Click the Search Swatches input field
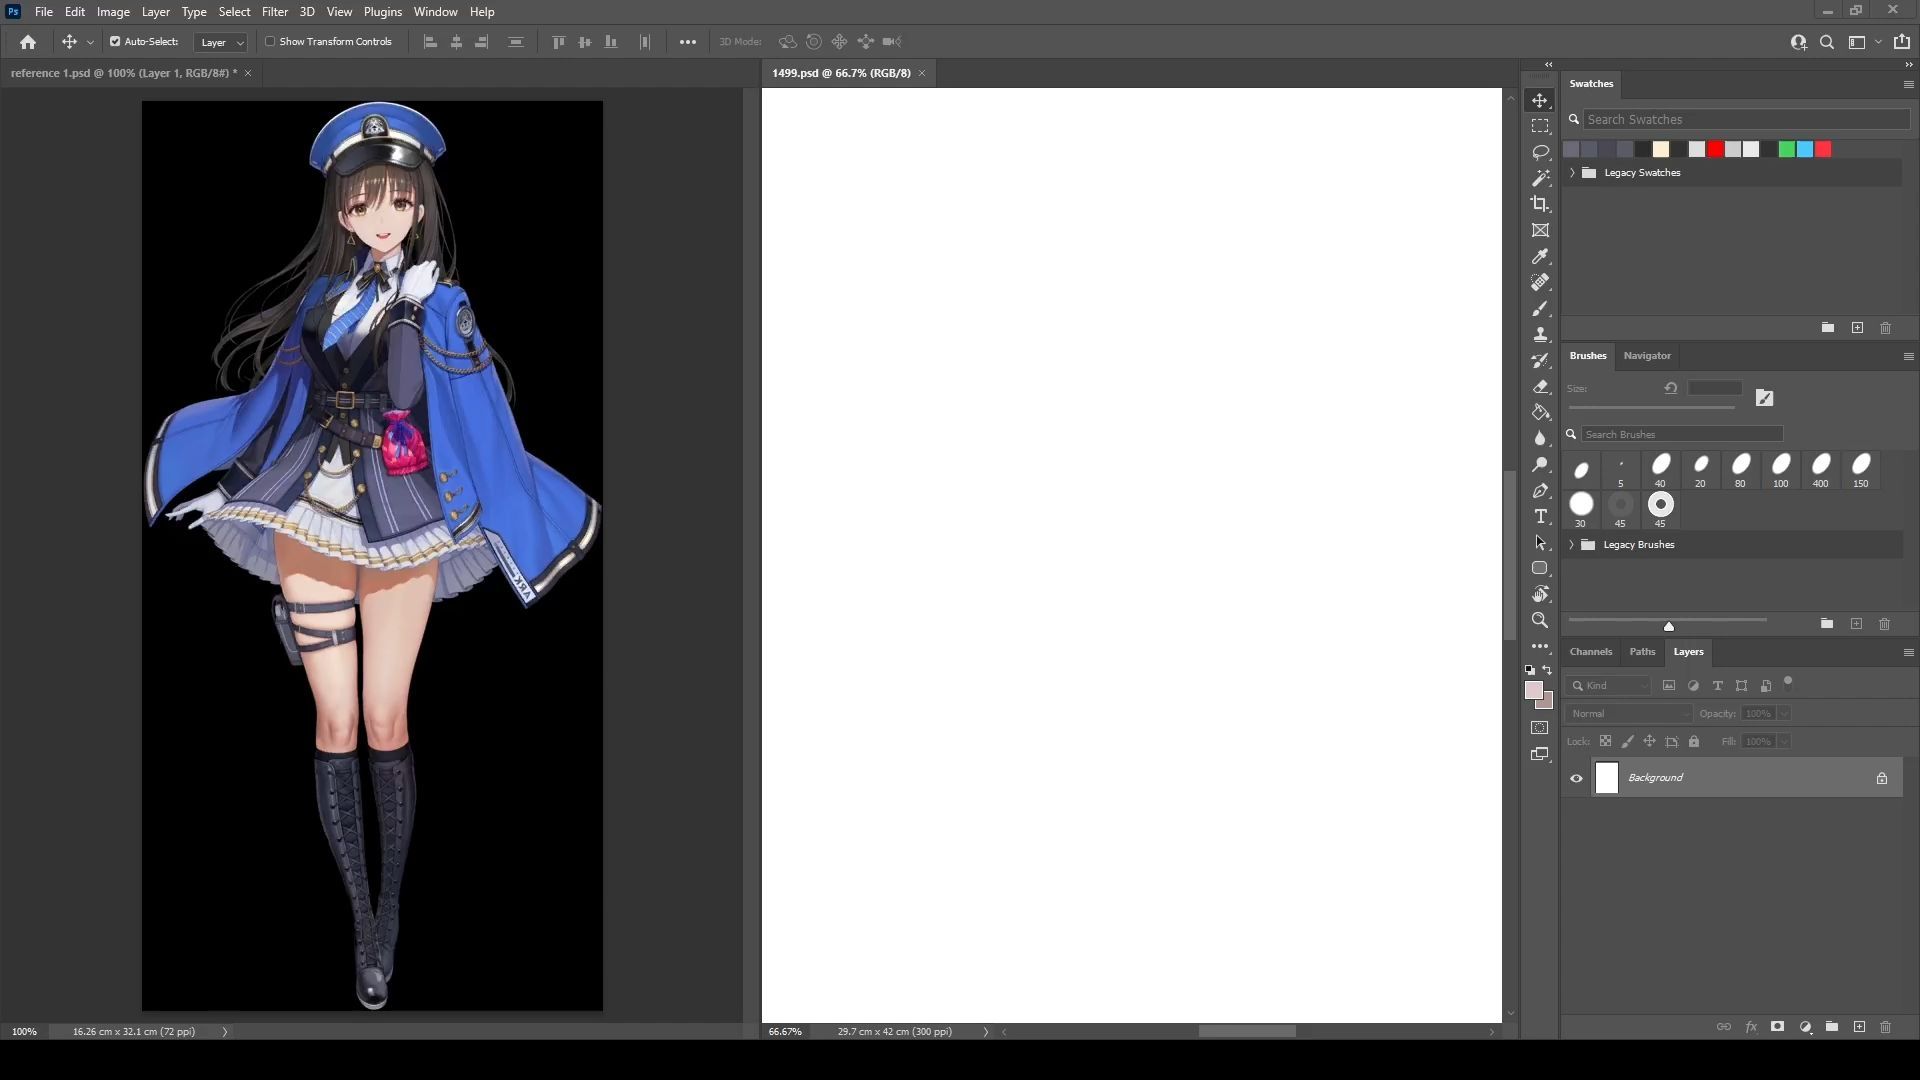 1746,120
